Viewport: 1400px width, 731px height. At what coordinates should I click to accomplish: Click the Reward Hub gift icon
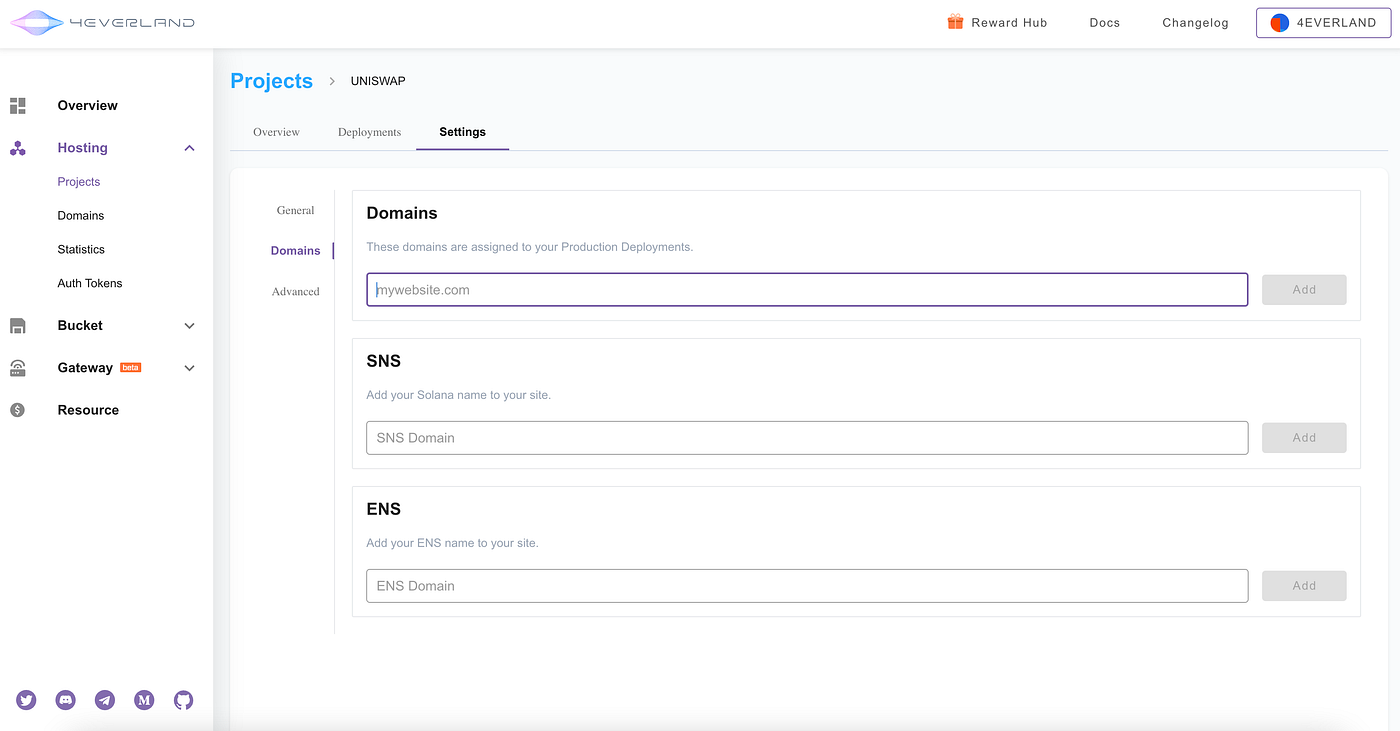coord(955,21)
